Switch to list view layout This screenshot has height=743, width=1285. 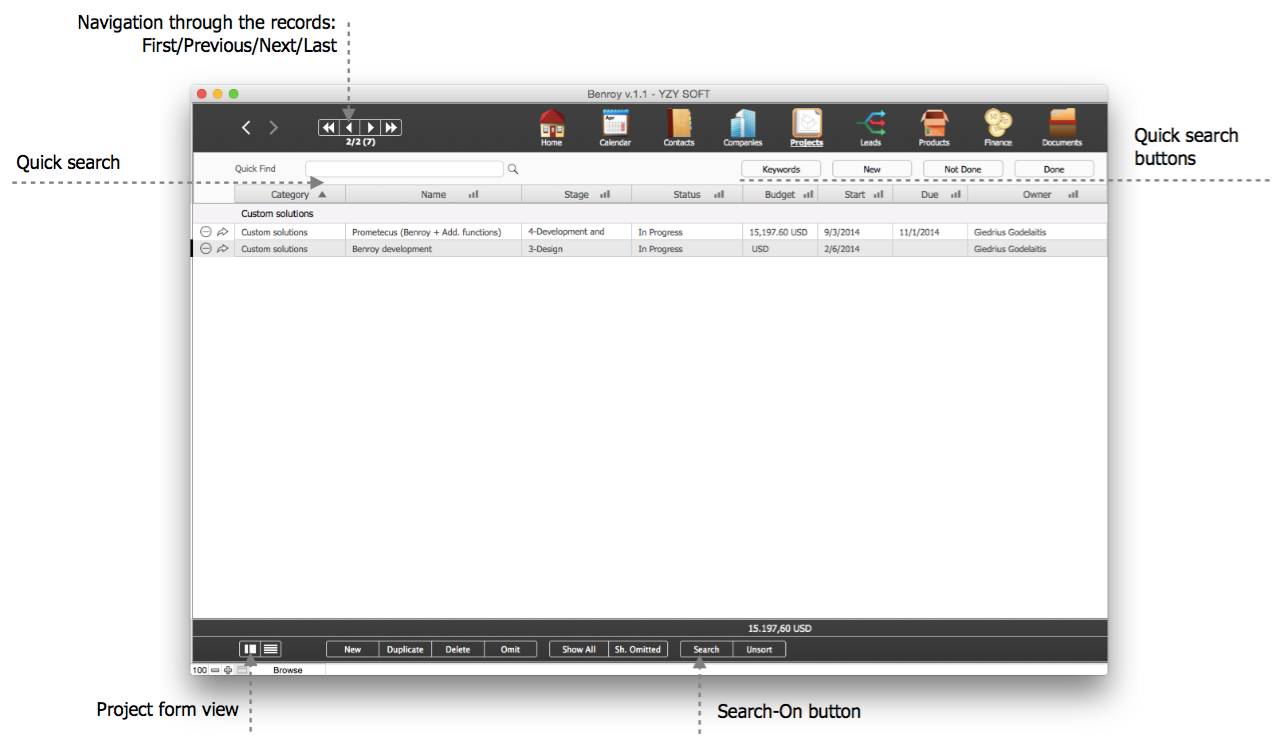coord(271,649)
